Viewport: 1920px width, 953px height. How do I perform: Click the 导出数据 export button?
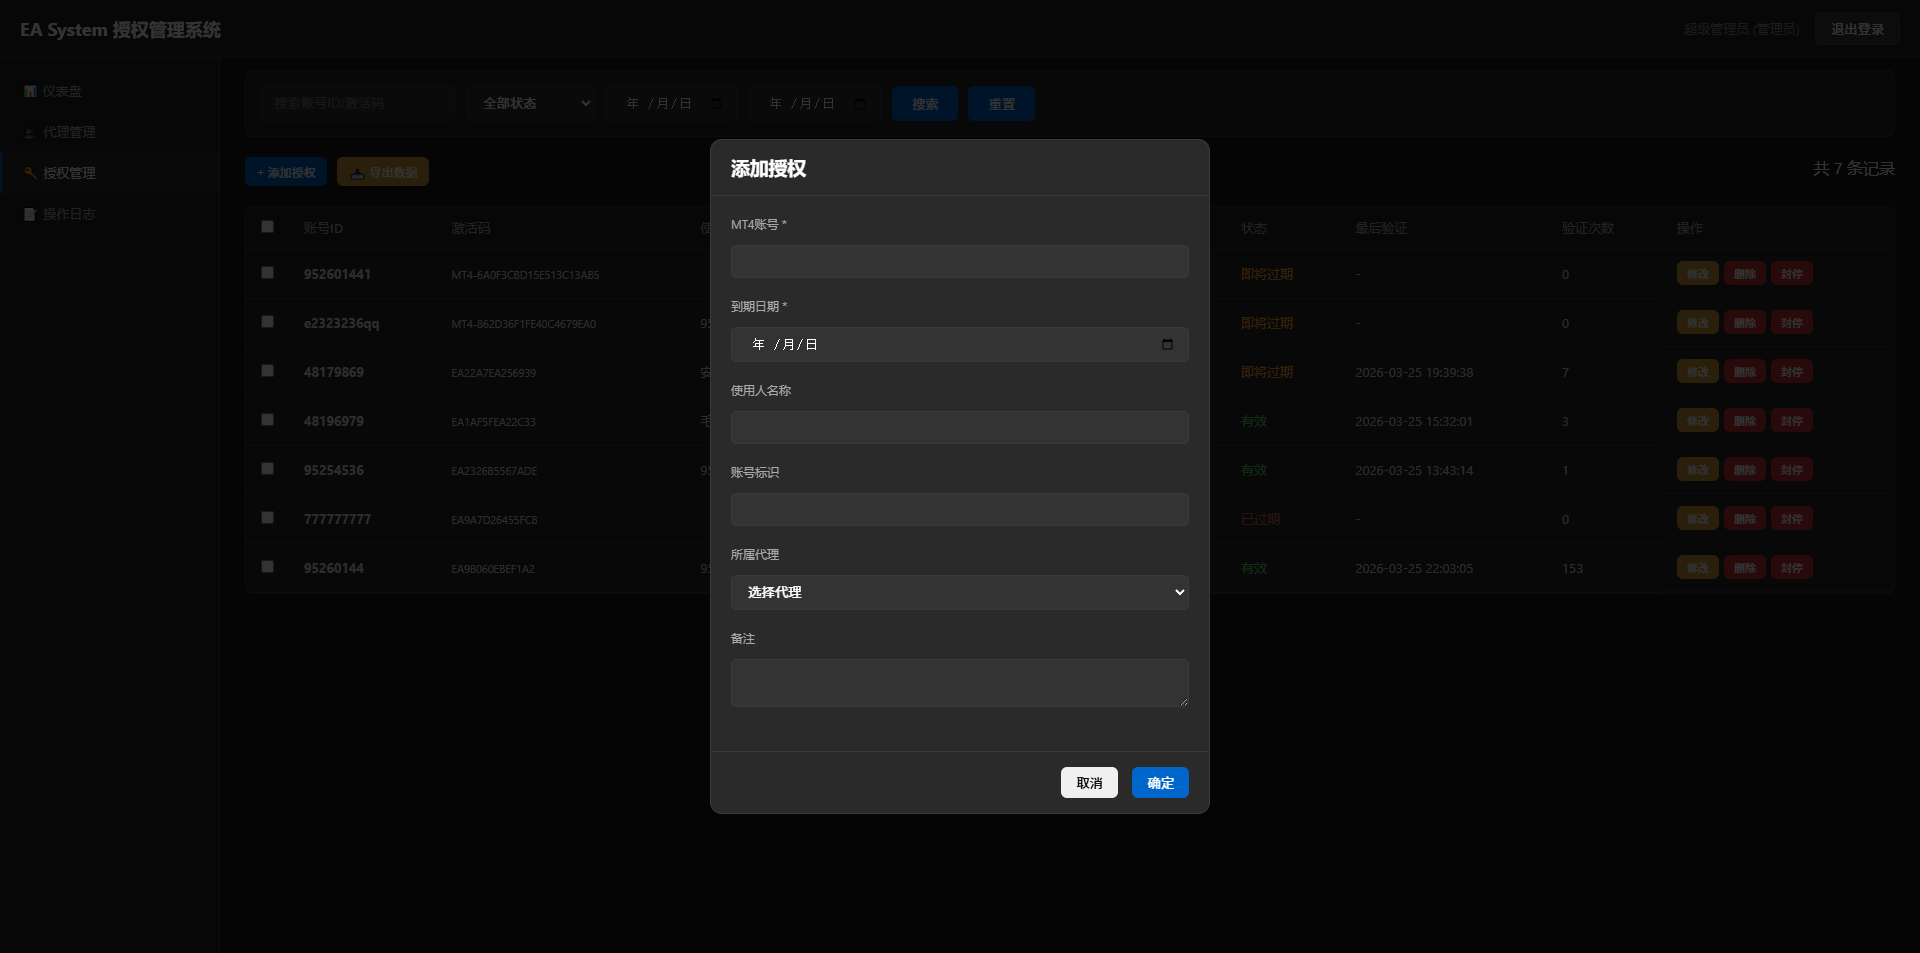[383, 172]
